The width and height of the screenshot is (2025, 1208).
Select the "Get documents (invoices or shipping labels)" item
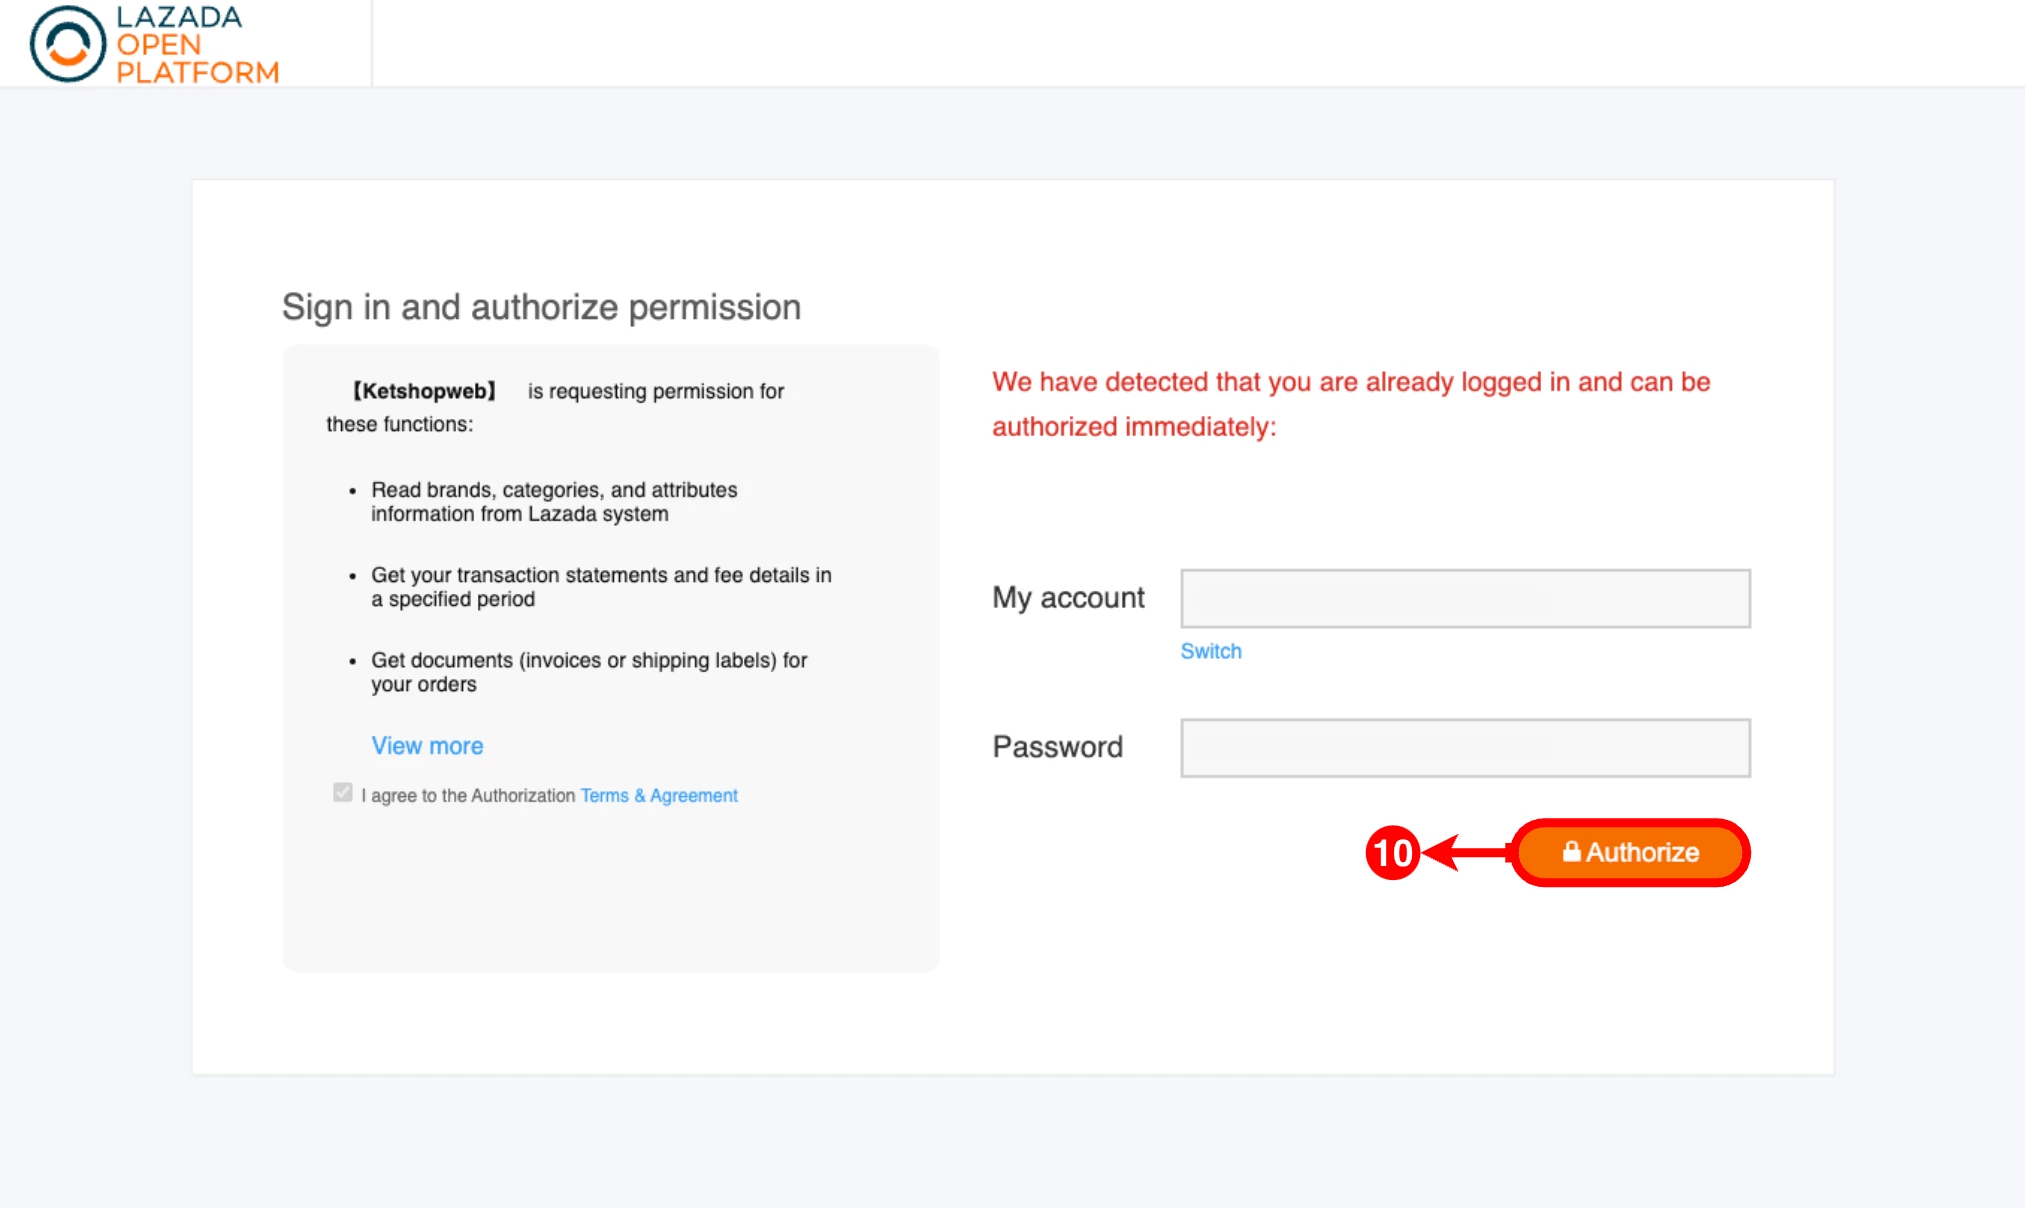(x=589, y=672)
